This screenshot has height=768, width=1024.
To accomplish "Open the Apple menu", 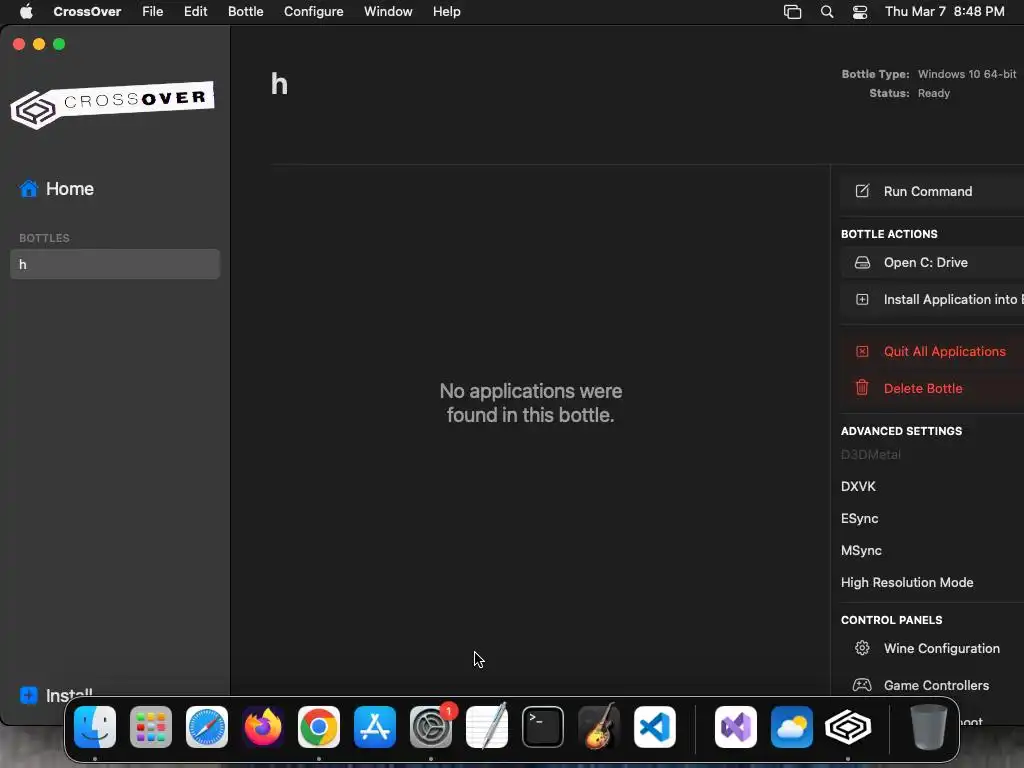I will click(x=26, y=12).
